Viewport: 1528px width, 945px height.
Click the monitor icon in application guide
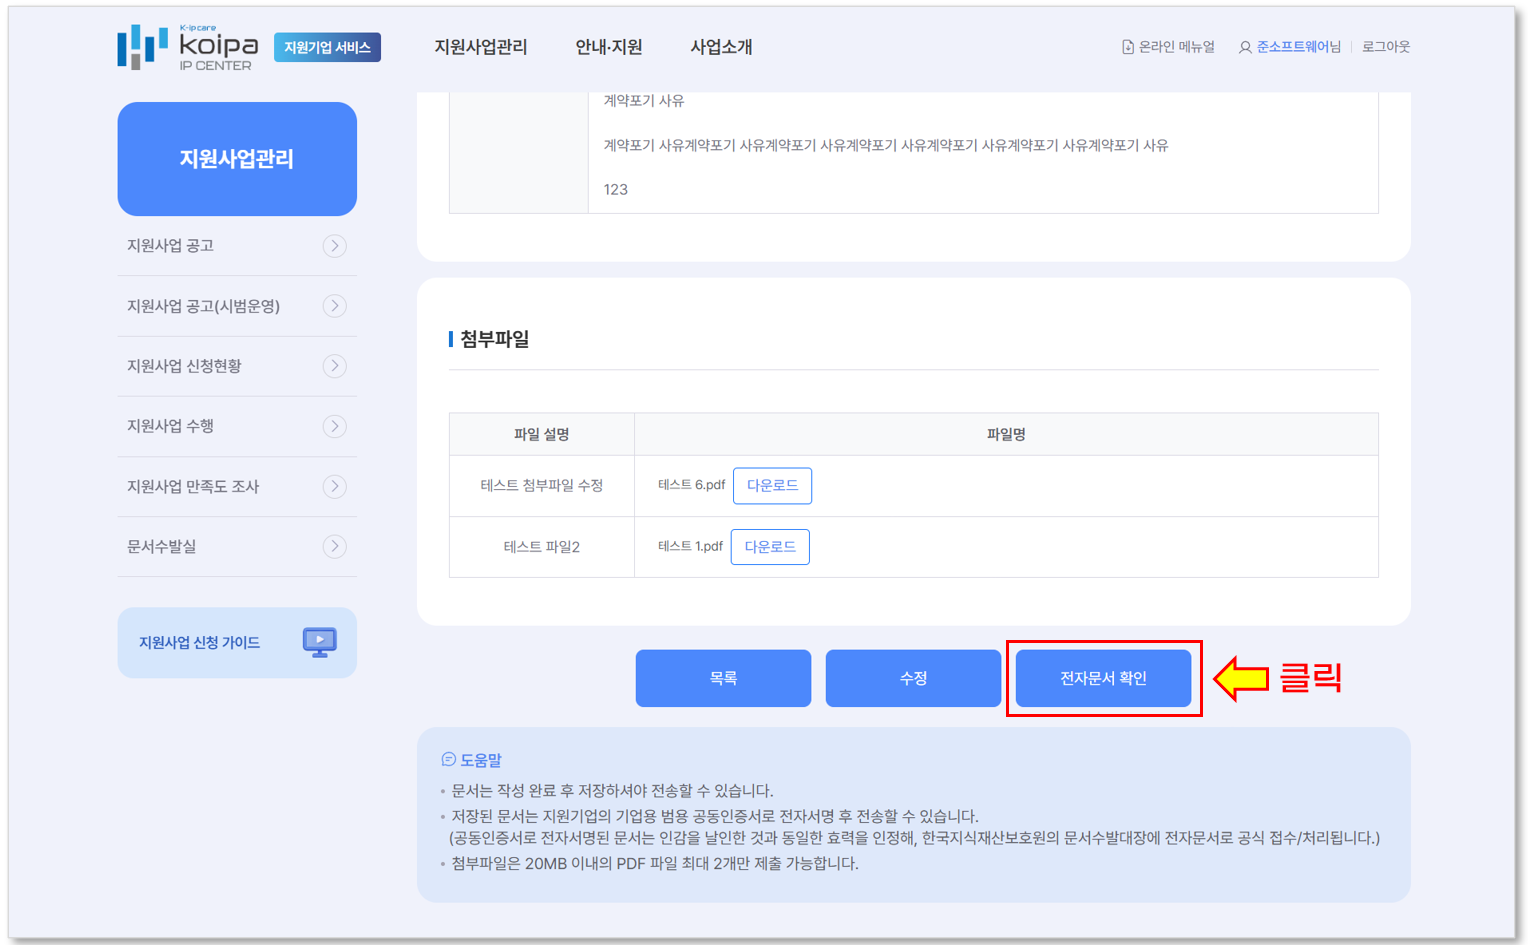(x=320, y=642)
